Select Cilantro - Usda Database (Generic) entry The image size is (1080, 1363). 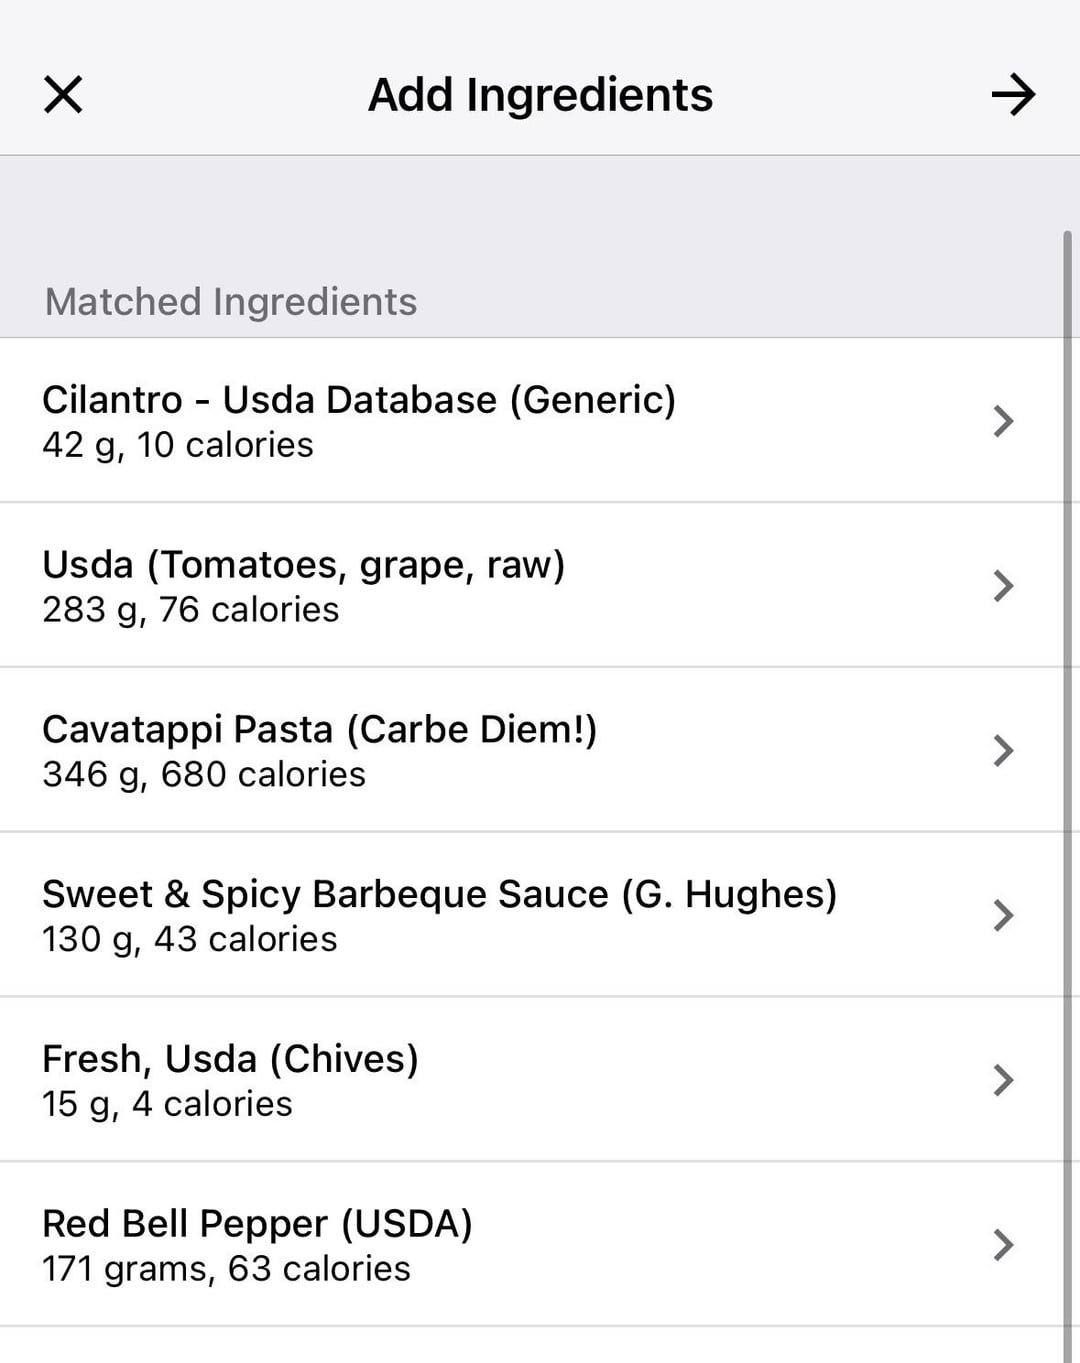click(358, 400)
